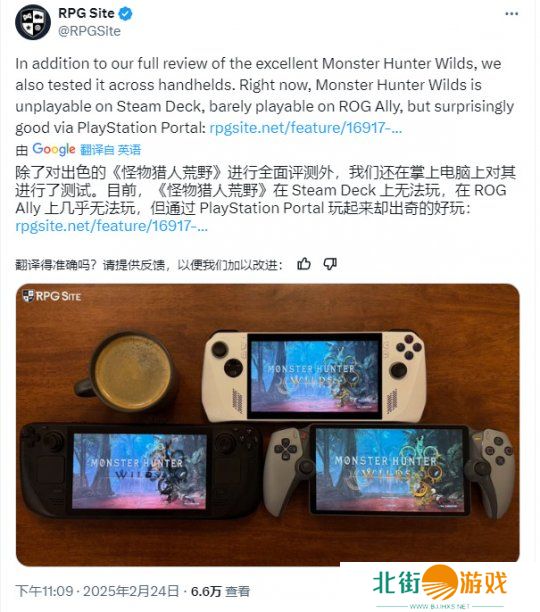Open the @RPGSite handle link

pos(89,31)
